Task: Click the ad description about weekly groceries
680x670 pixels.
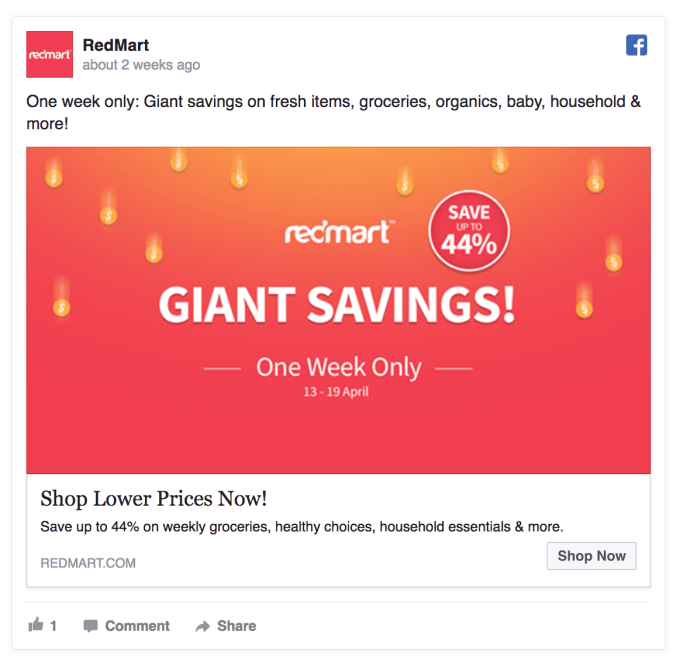Action: pos(302,526)
